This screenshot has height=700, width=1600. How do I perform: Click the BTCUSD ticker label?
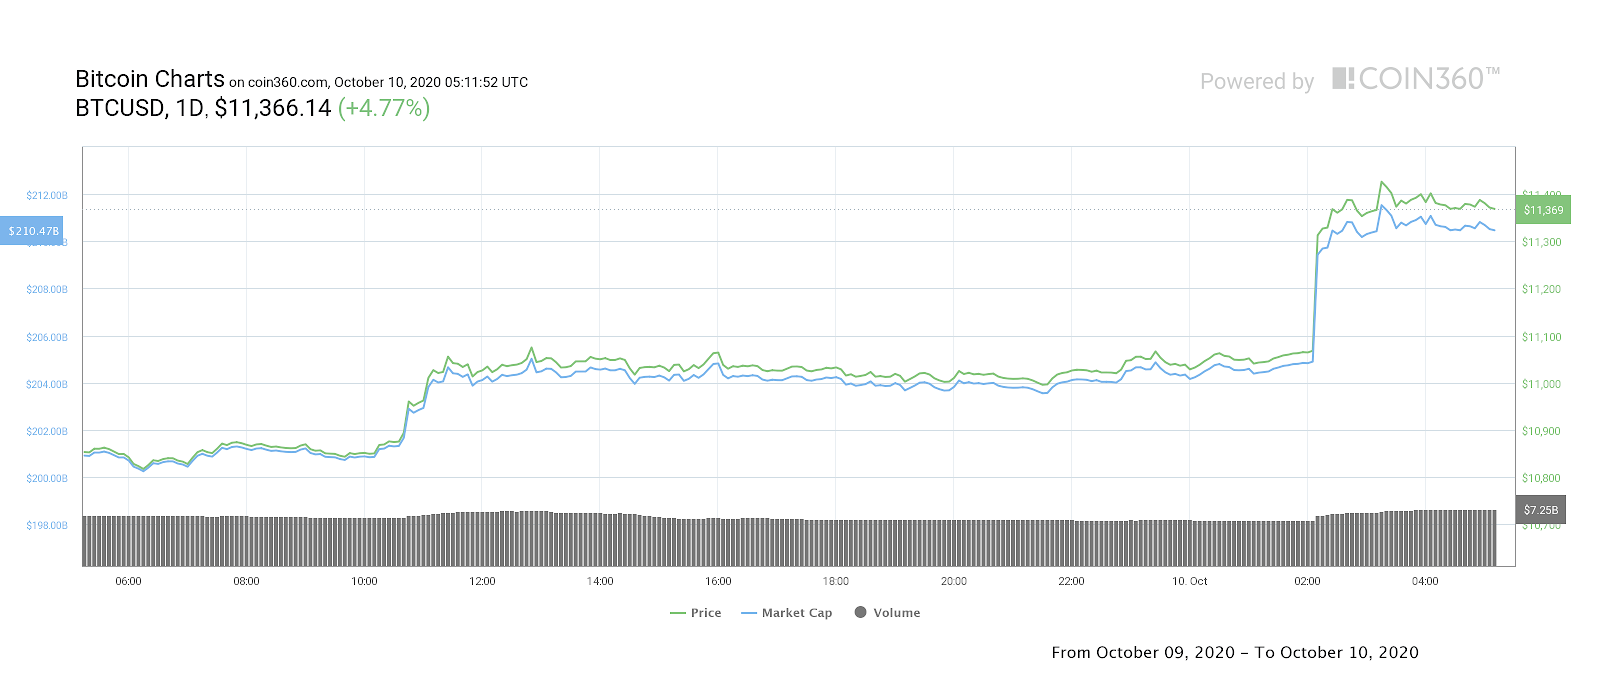tap(120, 108)
